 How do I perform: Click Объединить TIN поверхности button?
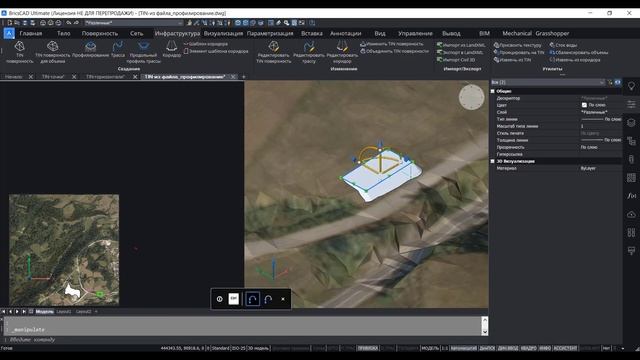click(x=395, y=51)
